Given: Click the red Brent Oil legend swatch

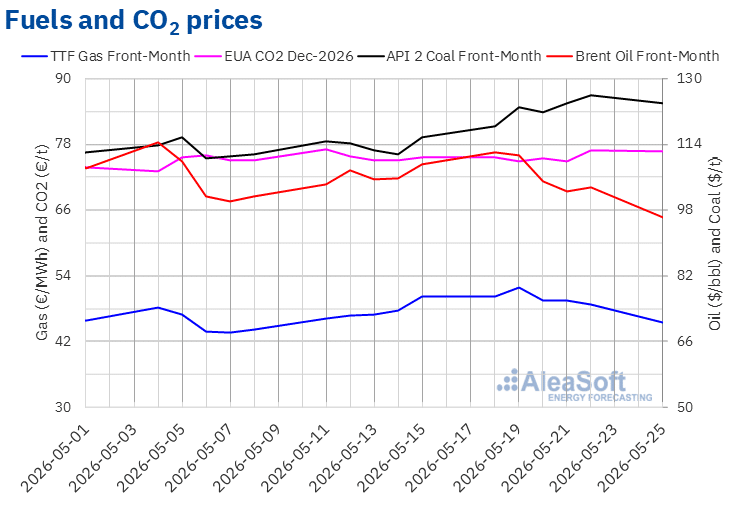Looking at the screenshot, I should (x=560, y=57).
